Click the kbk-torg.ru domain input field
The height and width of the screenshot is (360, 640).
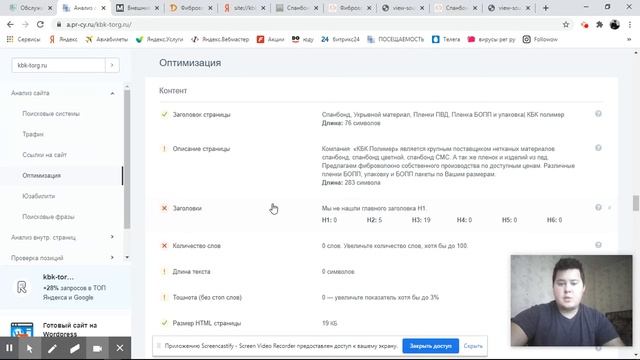coord(58,65)
